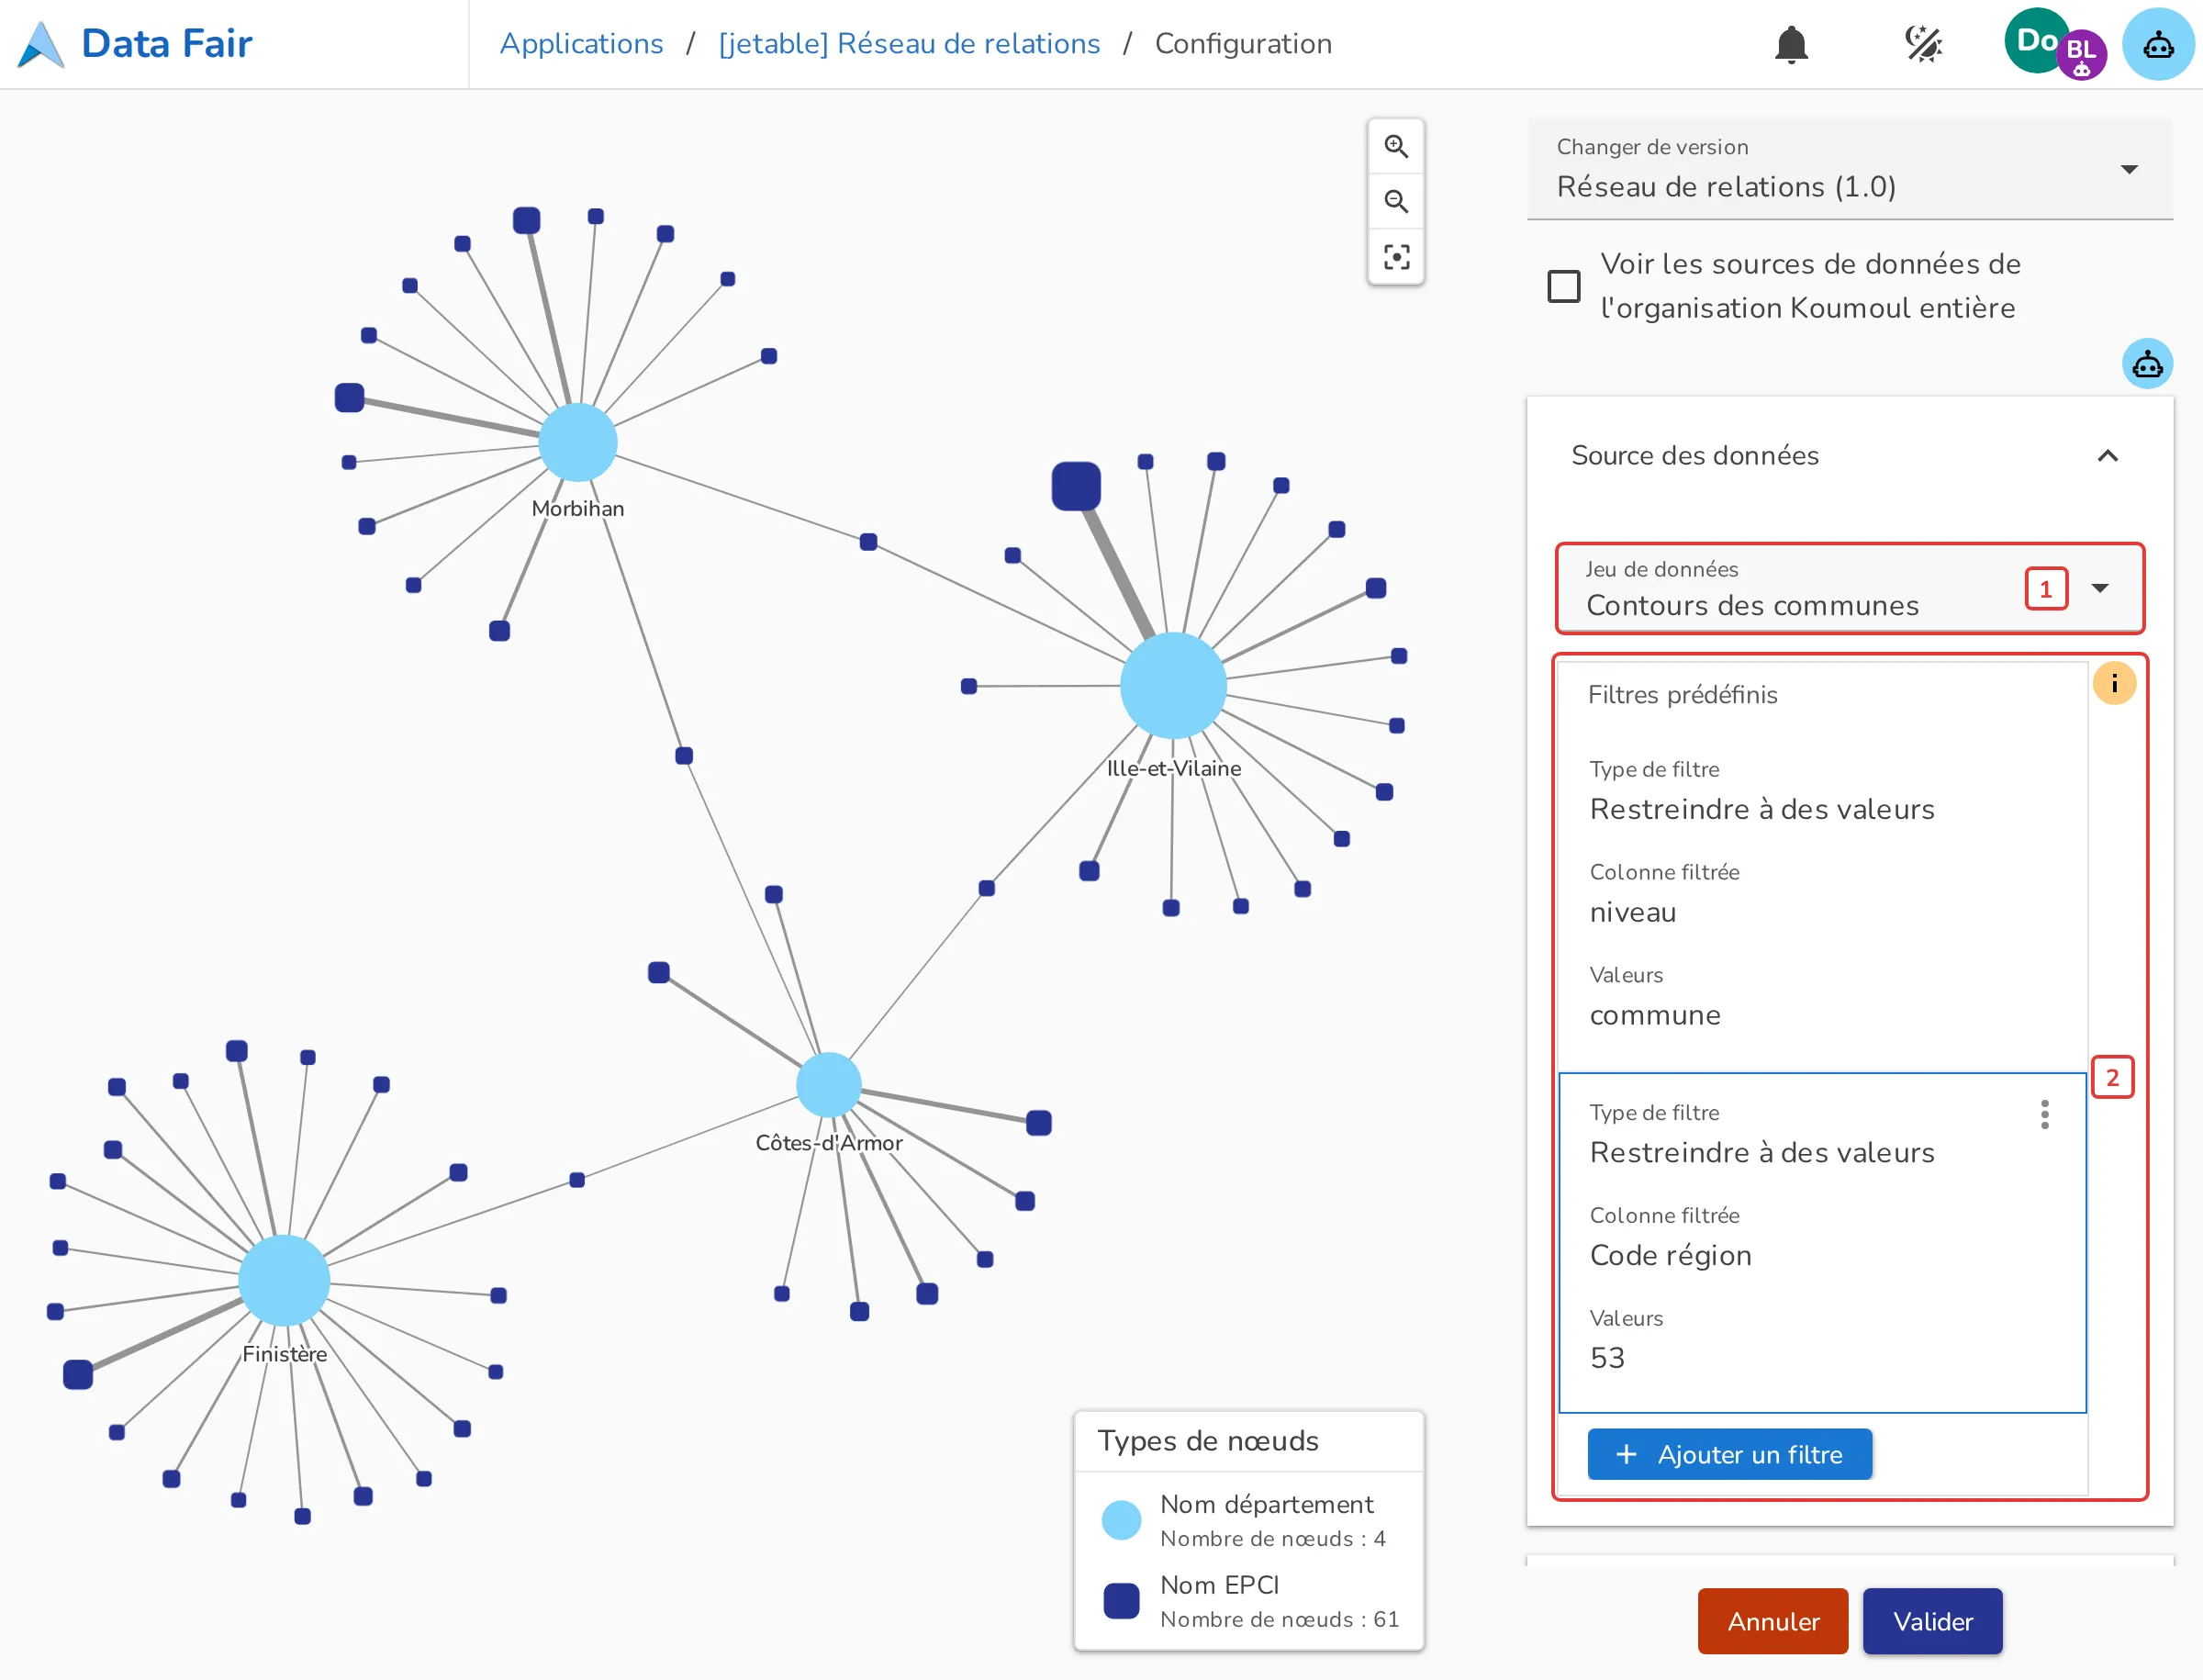Go to Applications breadcrumb
The image size is (2203, 1680).
click(x=581, y=44)
